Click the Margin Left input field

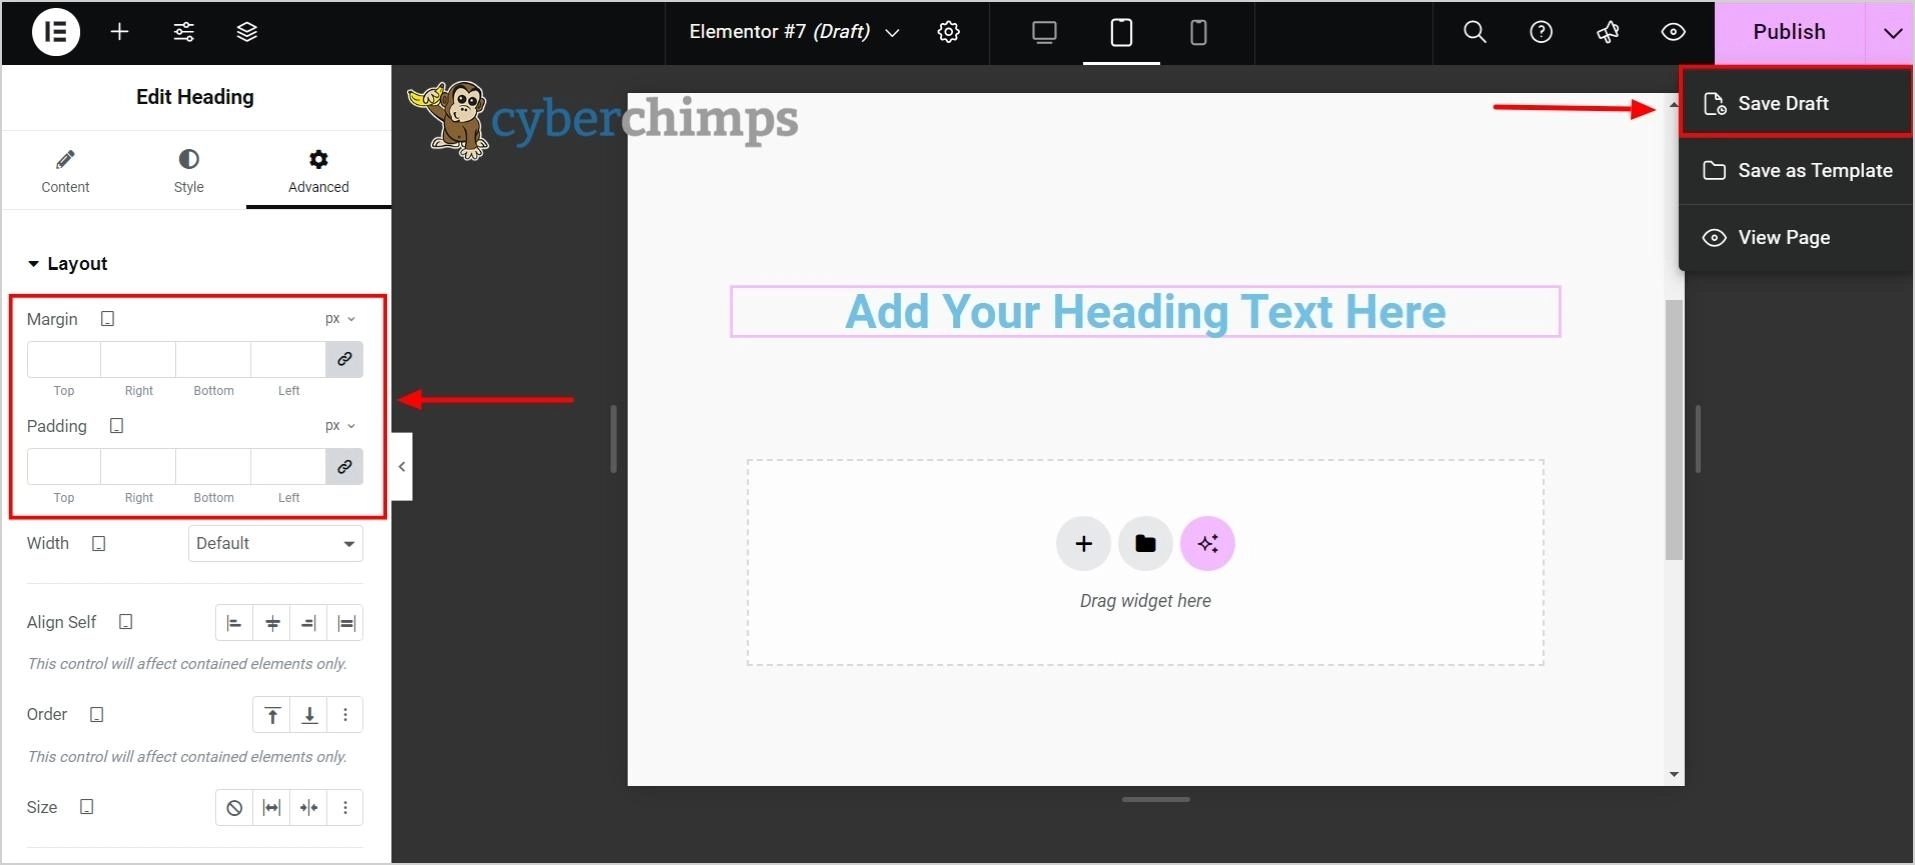coord(288,359)
